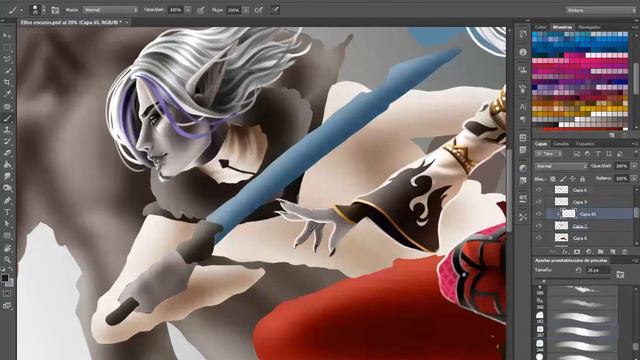Select the Clone Stamp tool
This screenshot has width=640, height=360.
[x=7, y=130]
